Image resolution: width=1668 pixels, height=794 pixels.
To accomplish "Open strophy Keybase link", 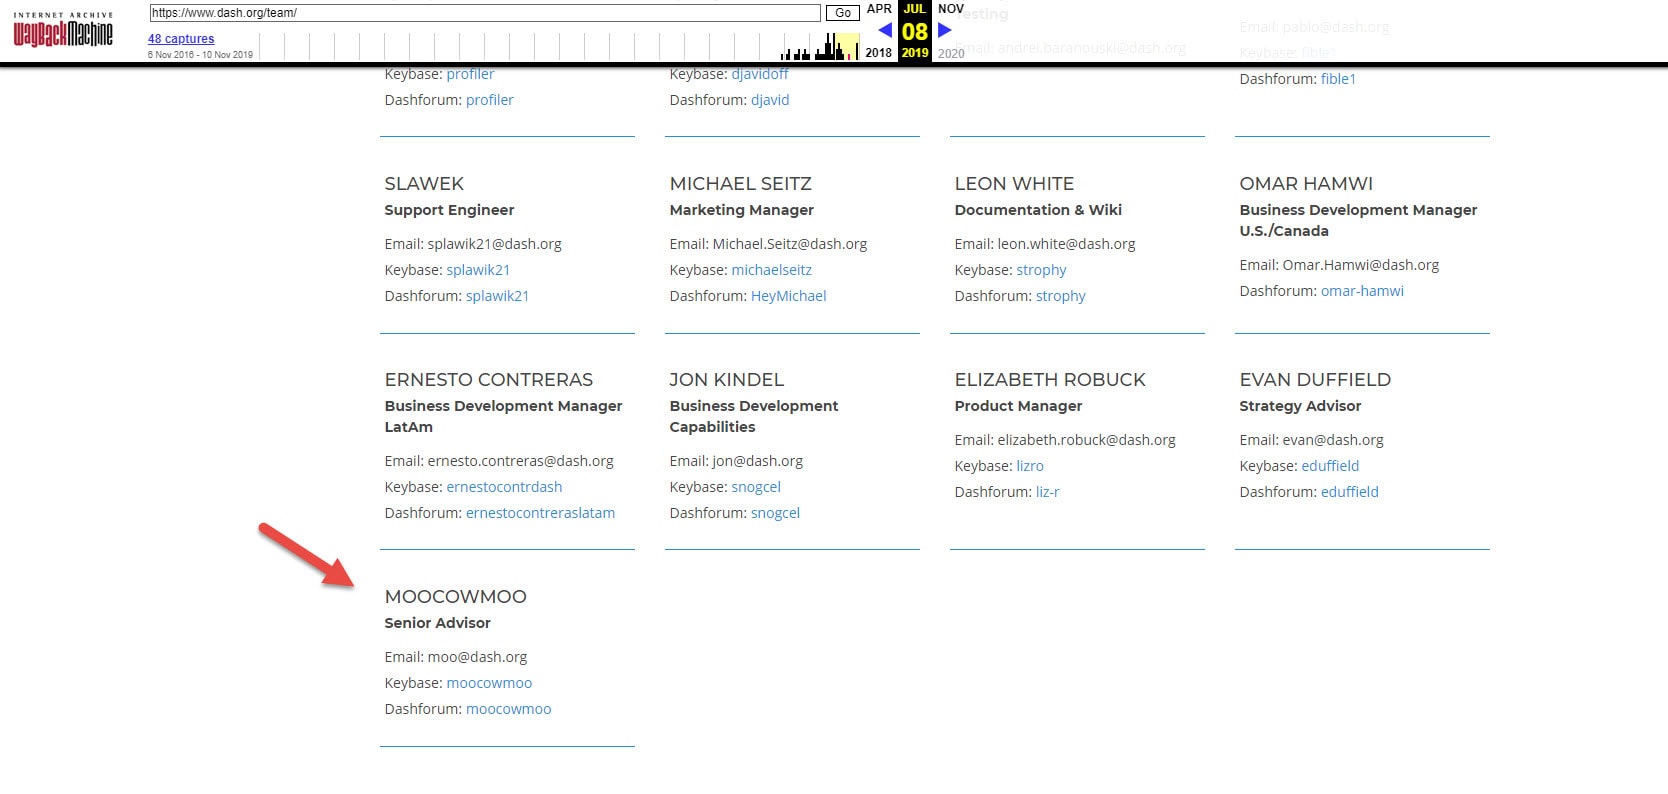I will 1041,270.
